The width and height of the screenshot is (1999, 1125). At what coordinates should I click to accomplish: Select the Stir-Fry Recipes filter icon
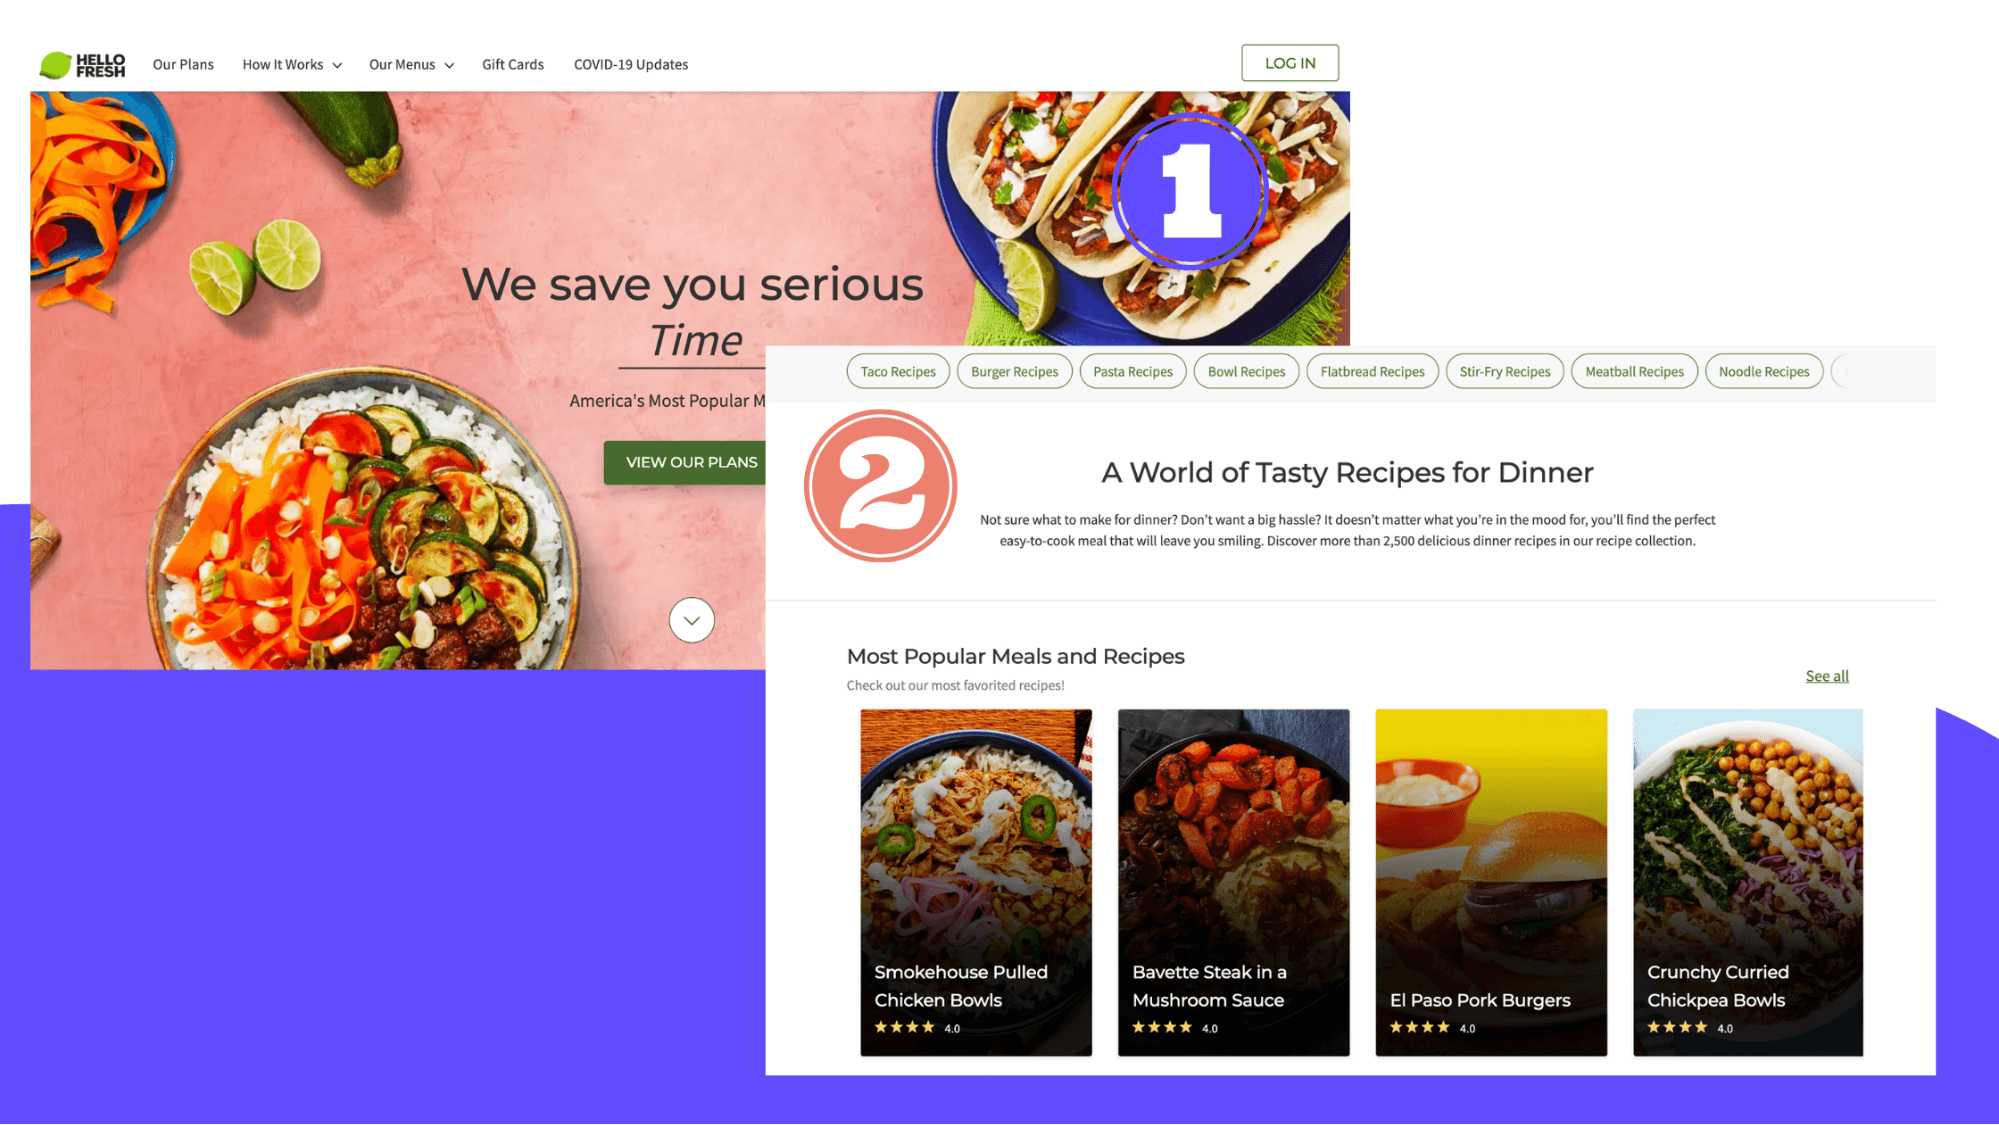click(x=1505, y=371)
